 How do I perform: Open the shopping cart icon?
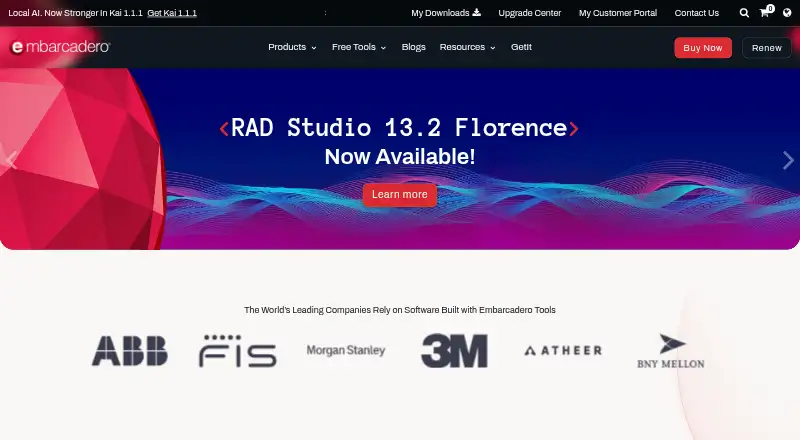click(x=766, y=12)
